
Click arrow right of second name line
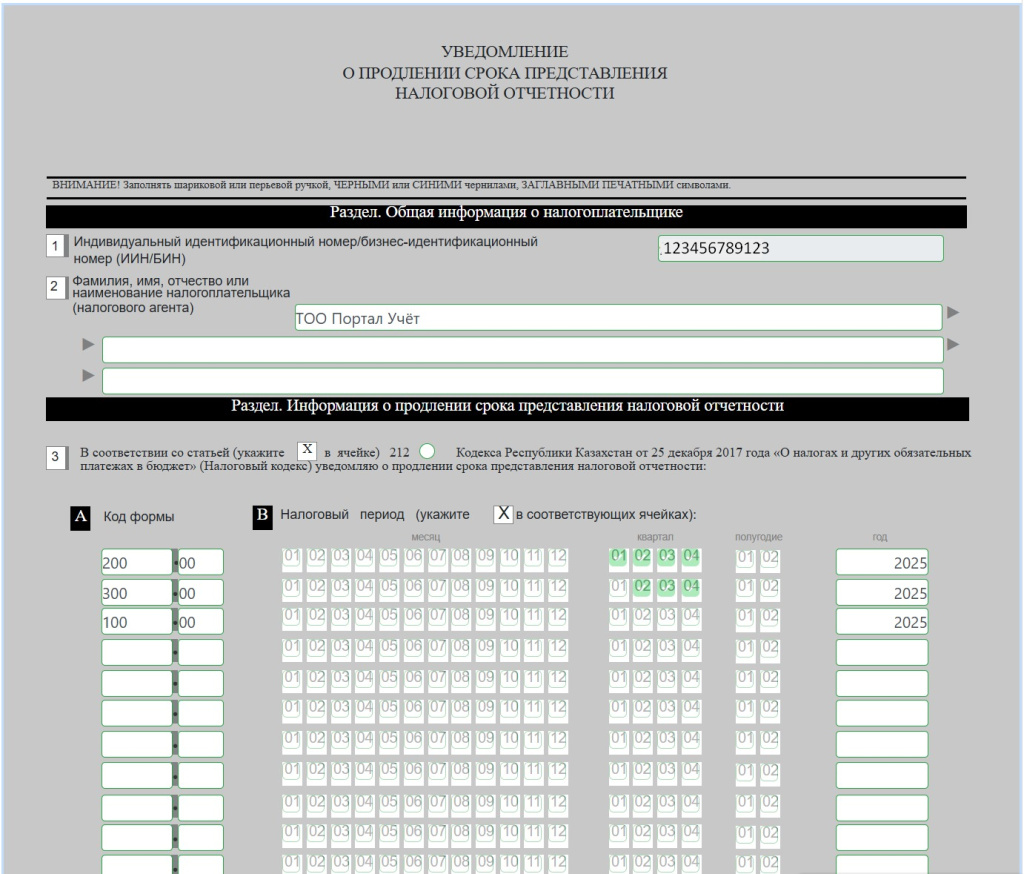(953, 345)
